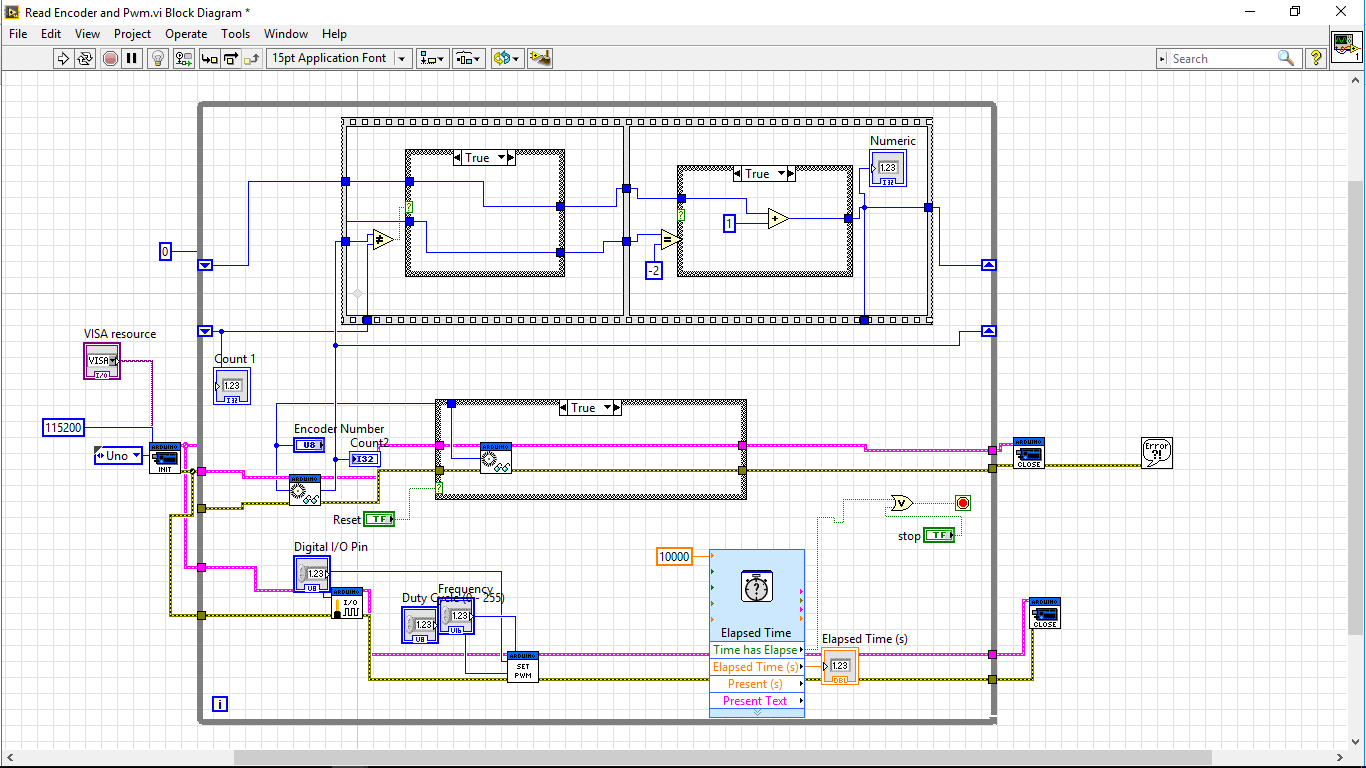Select the Count2 I32 indicator terminal
This screenshot has height=768, width=1366.
364,458
